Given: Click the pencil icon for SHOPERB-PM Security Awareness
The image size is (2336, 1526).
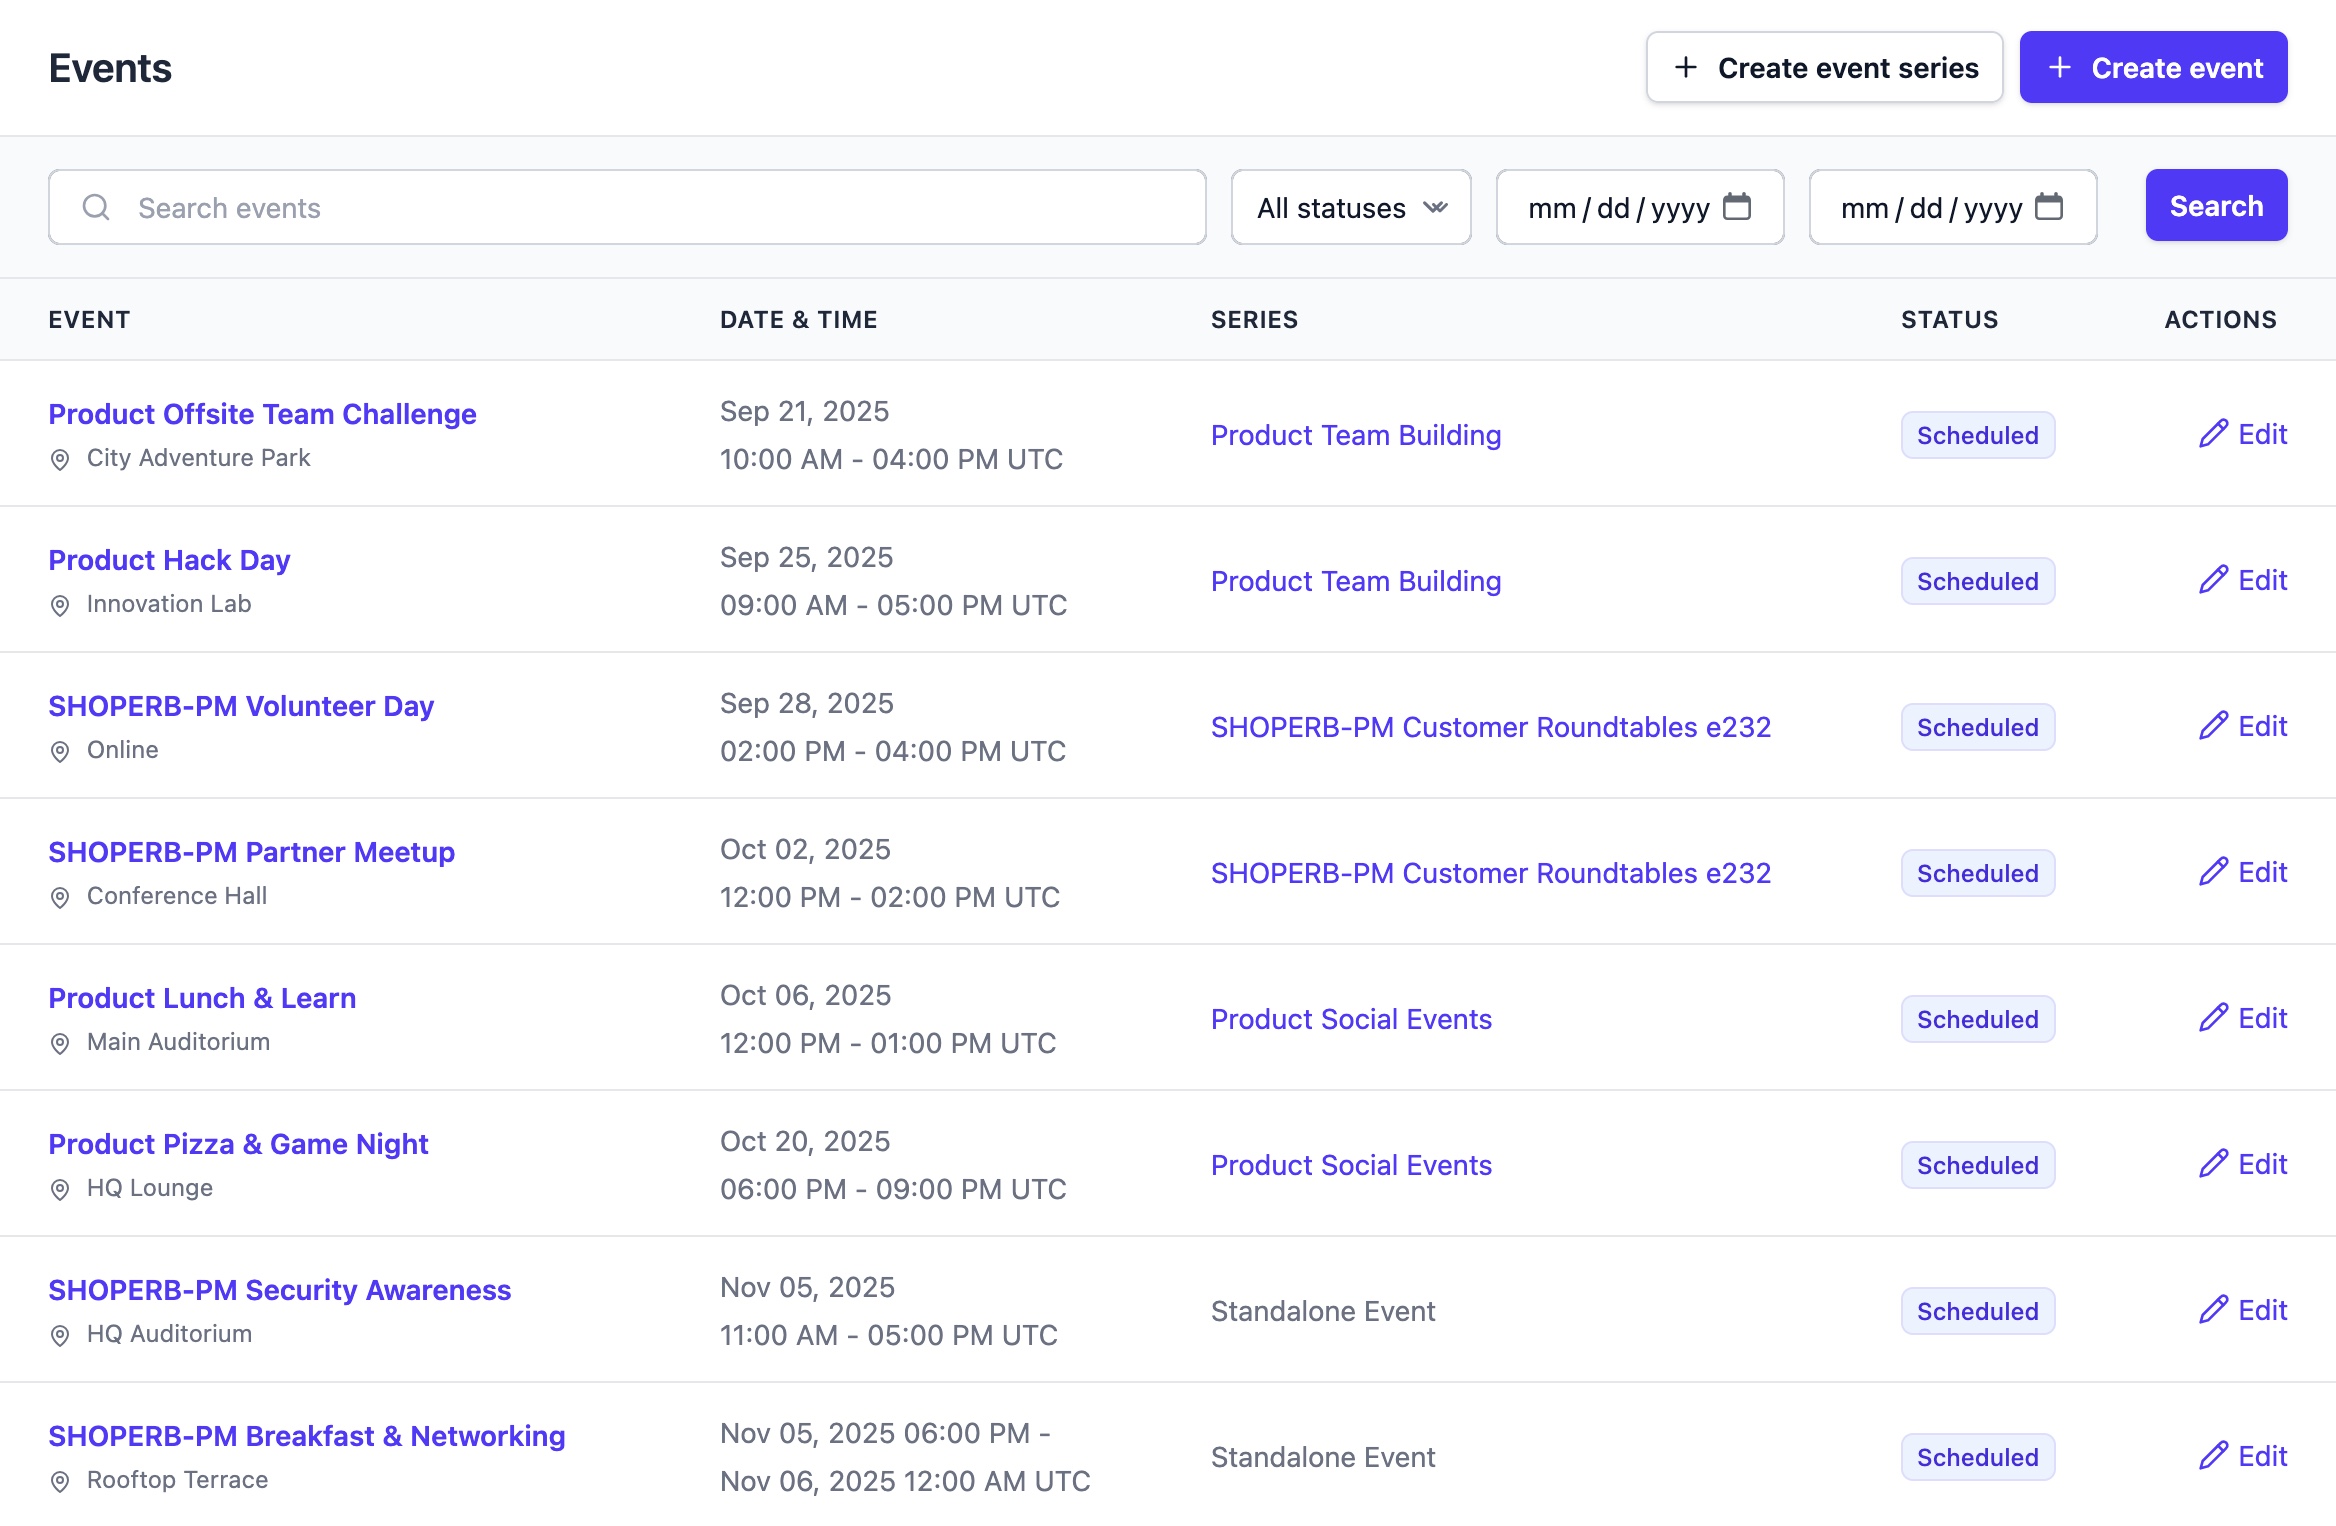Looking at the screenshot, I should (x=2213, y=1310).
